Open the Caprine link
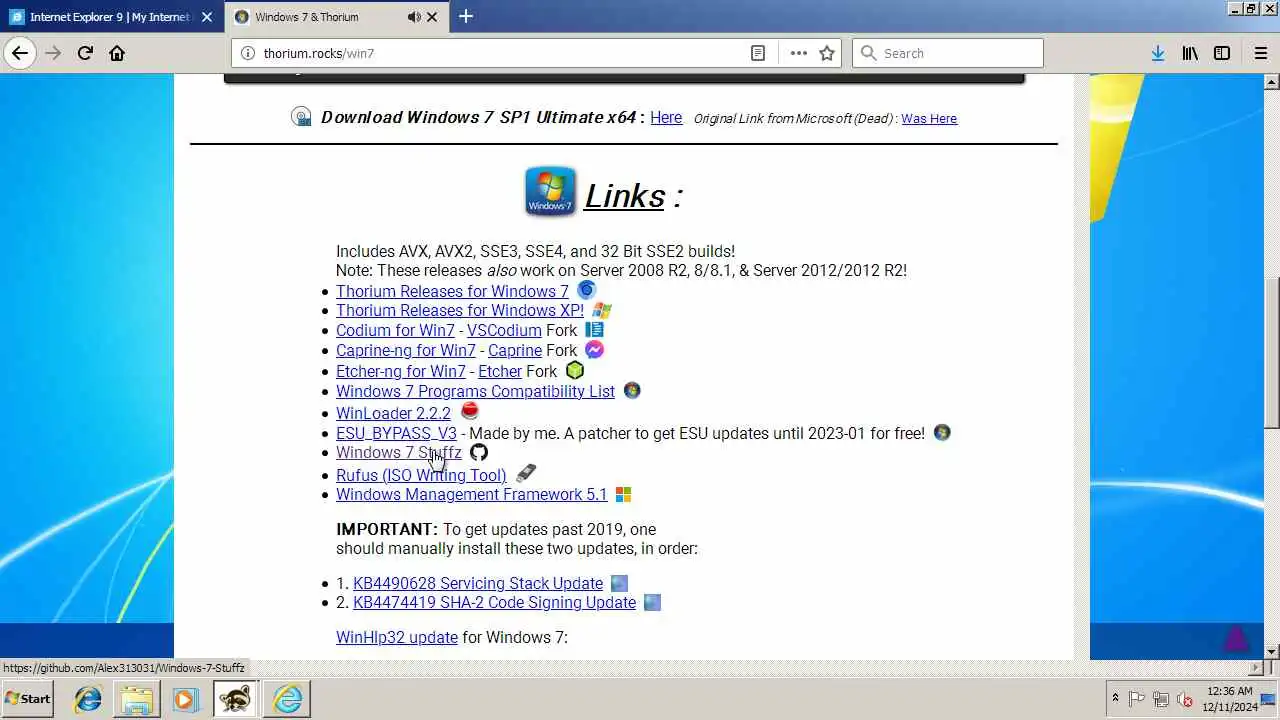1280x720 pixels. 515,350
